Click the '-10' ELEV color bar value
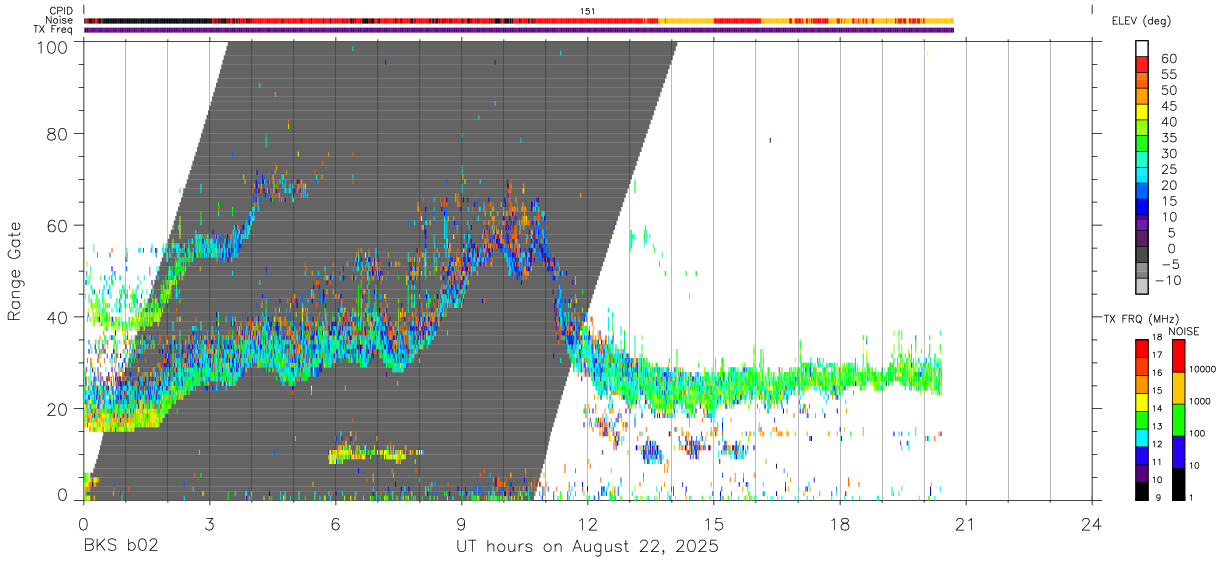The height and width of the screenshot is (567, 1228). click(x=1168, y=280)
